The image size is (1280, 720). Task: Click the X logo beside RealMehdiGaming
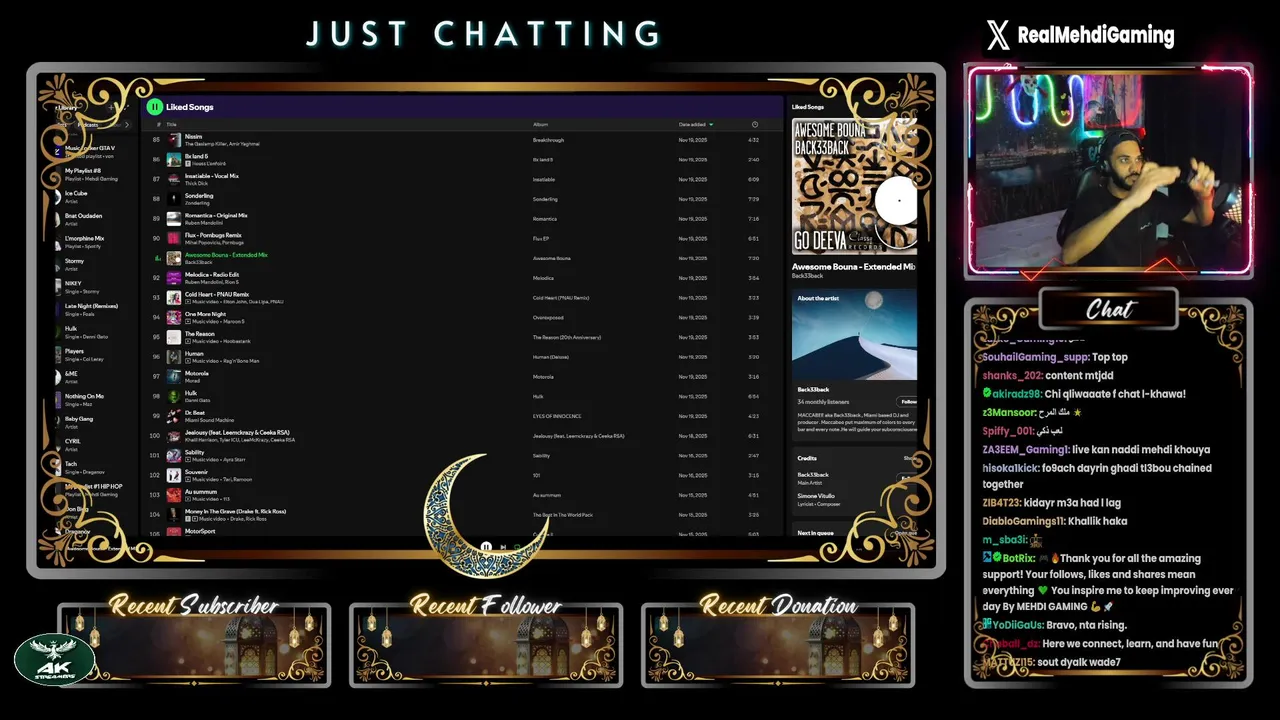[998, 36]
